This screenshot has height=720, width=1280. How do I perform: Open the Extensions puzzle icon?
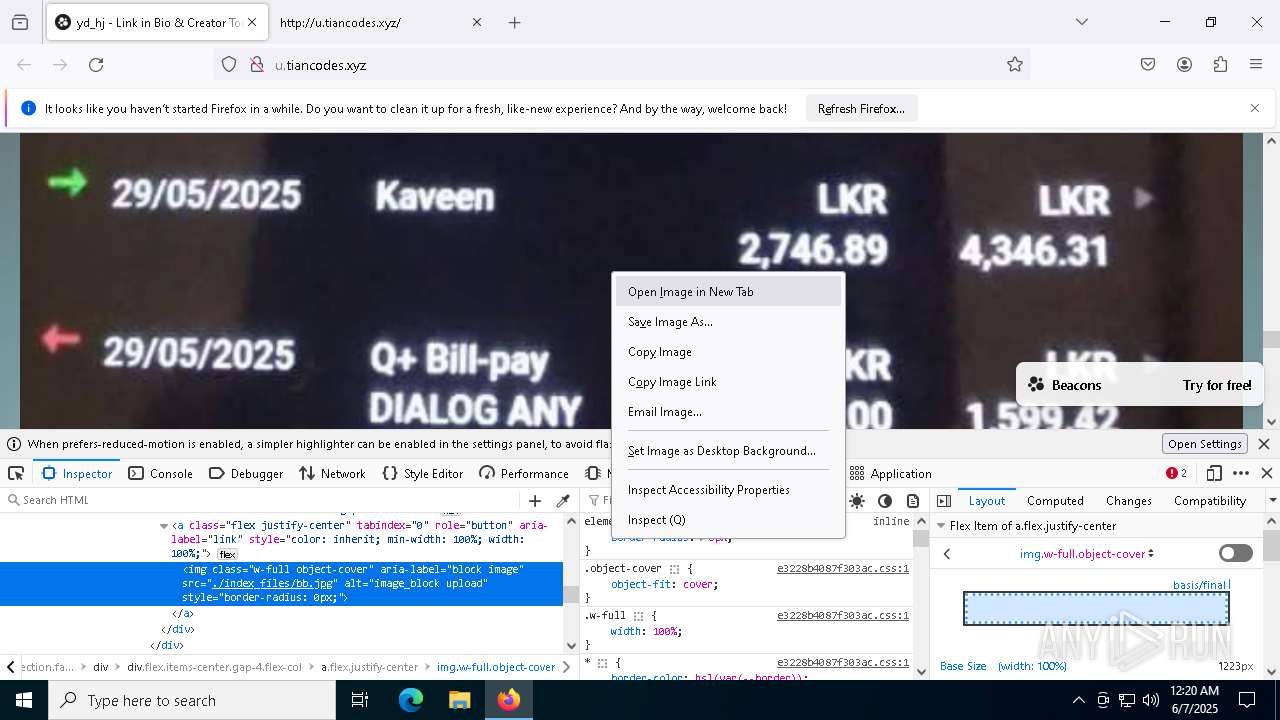tap(1220, 65)
